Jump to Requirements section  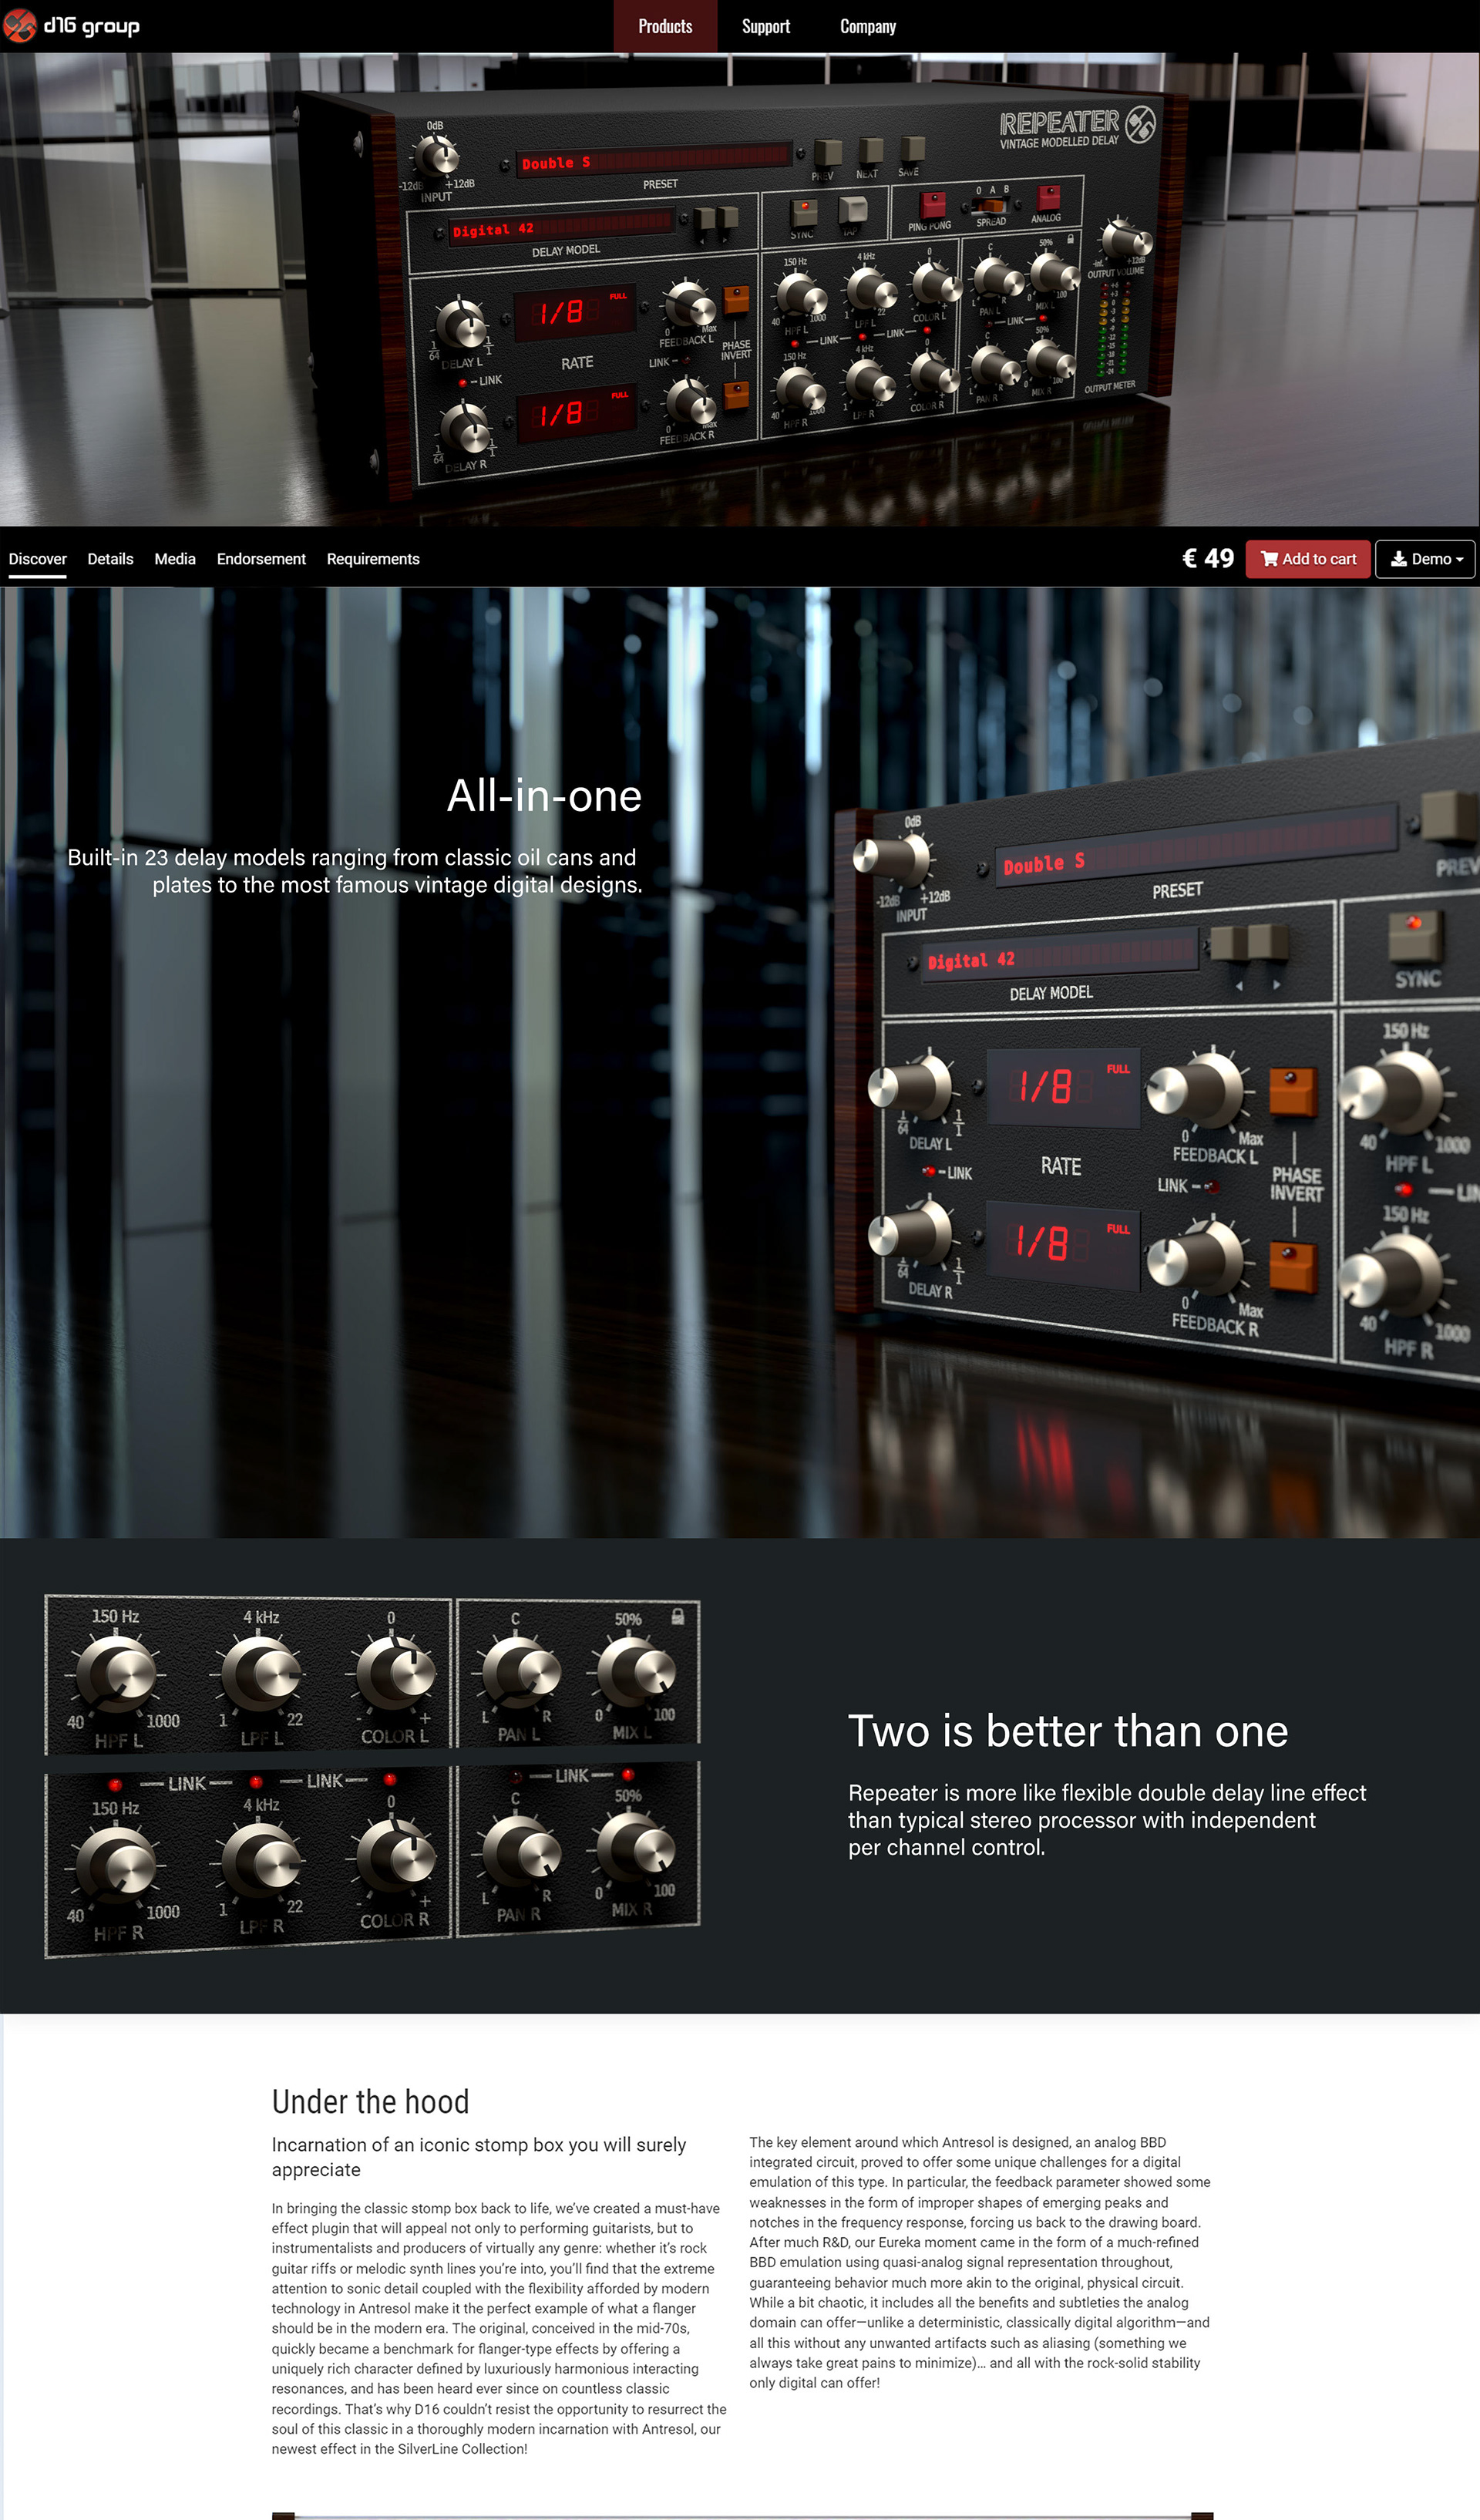373,559
